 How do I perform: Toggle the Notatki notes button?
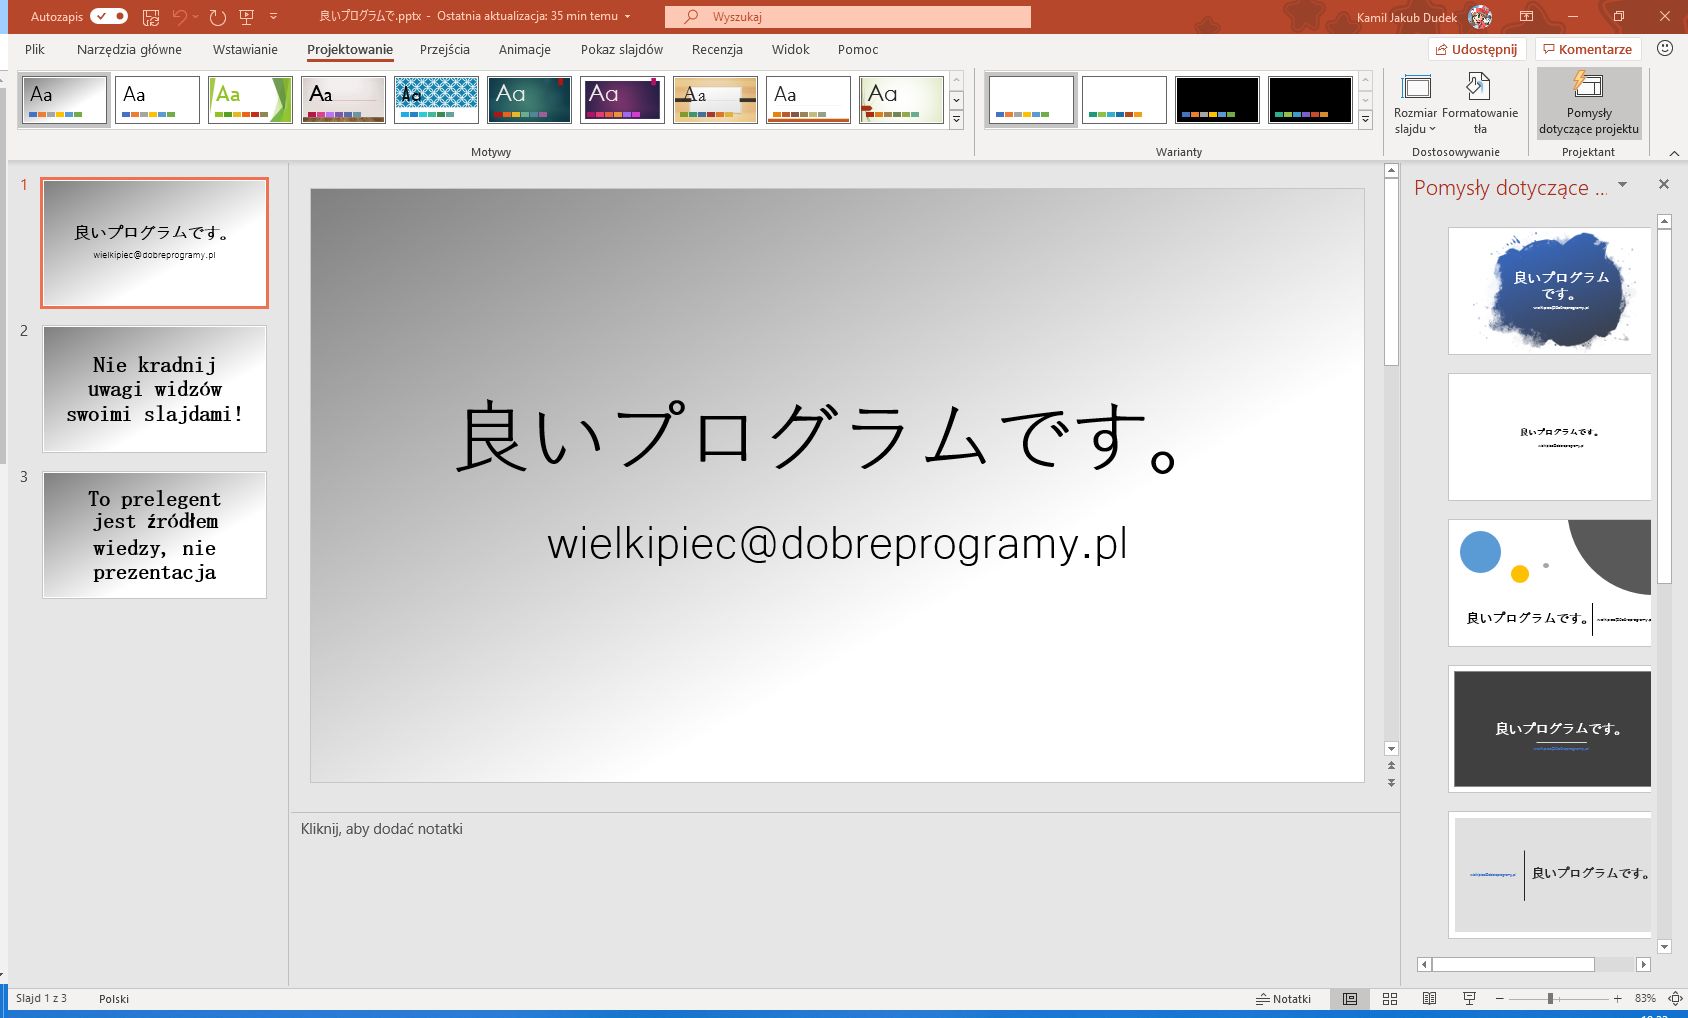(1283, 998)
